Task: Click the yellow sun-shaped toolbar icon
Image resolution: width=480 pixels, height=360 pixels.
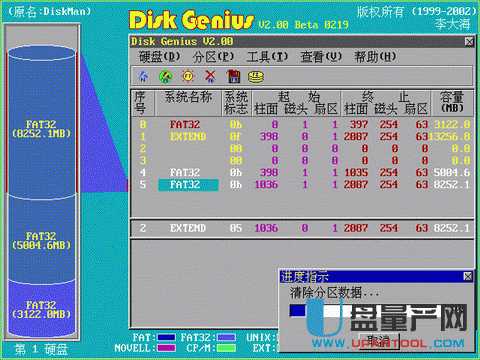Action: click(x=188, y=76)
